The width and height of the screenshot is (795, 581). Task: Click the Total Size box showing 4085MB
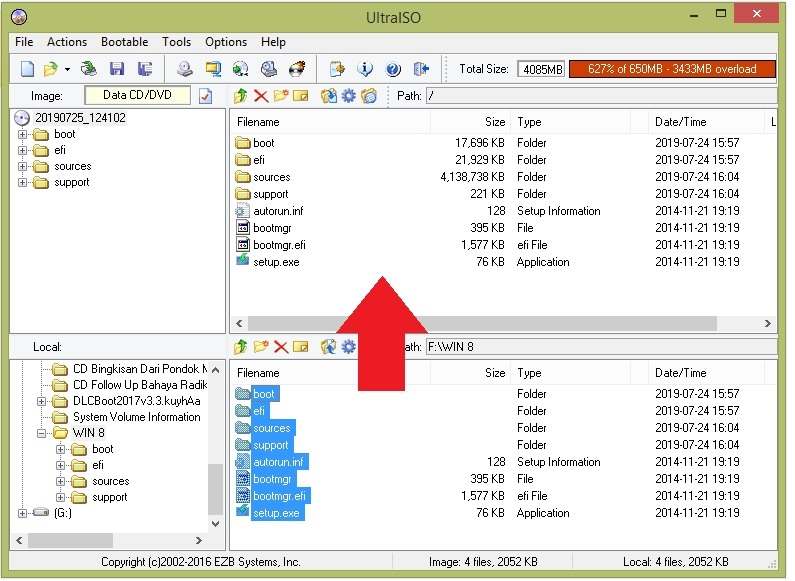[542, 69]
